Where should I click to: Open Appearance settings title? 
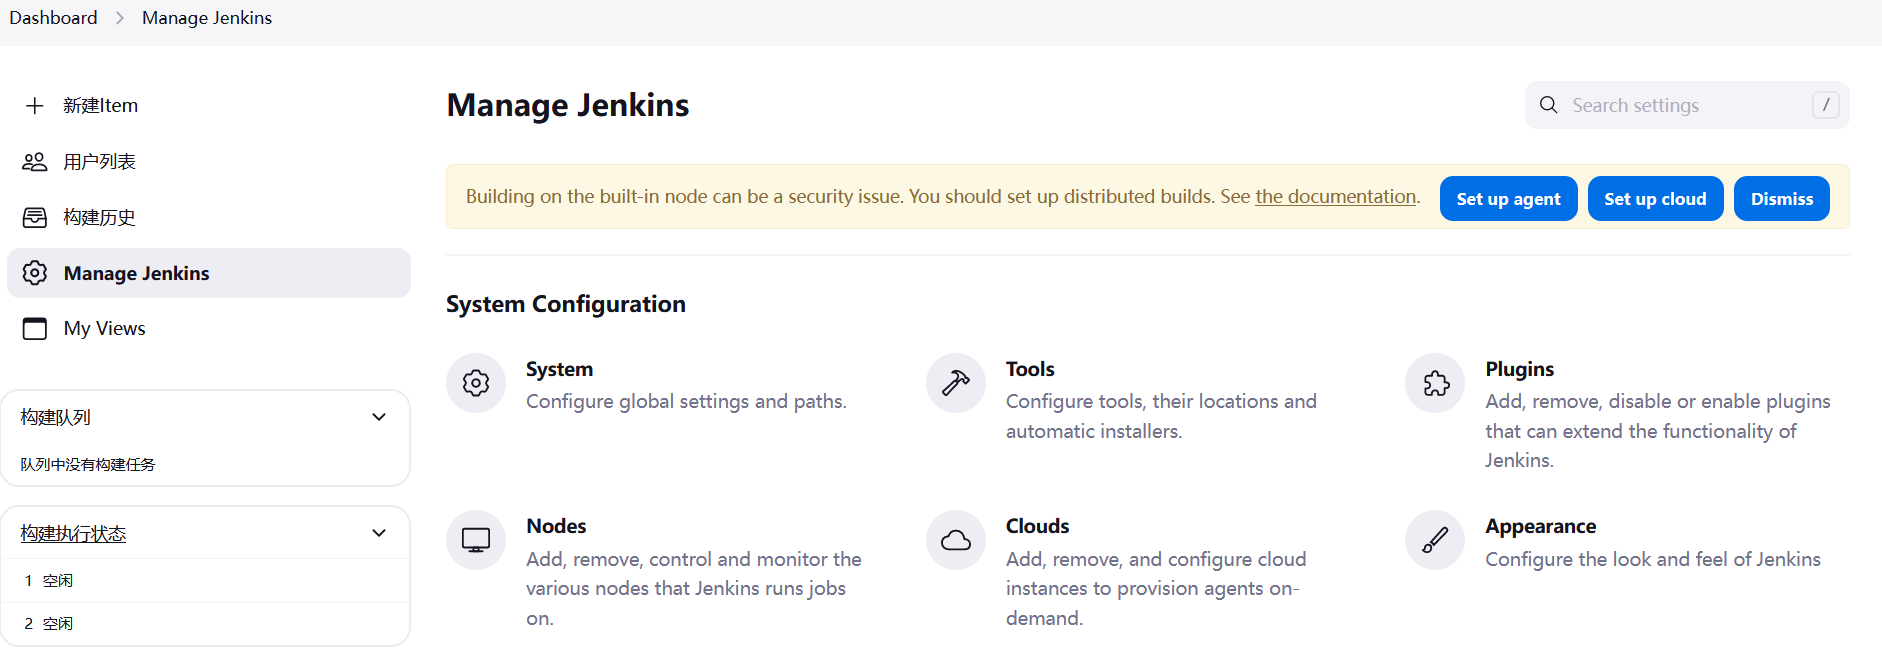pyautogui.click(x=1540, y=526)
